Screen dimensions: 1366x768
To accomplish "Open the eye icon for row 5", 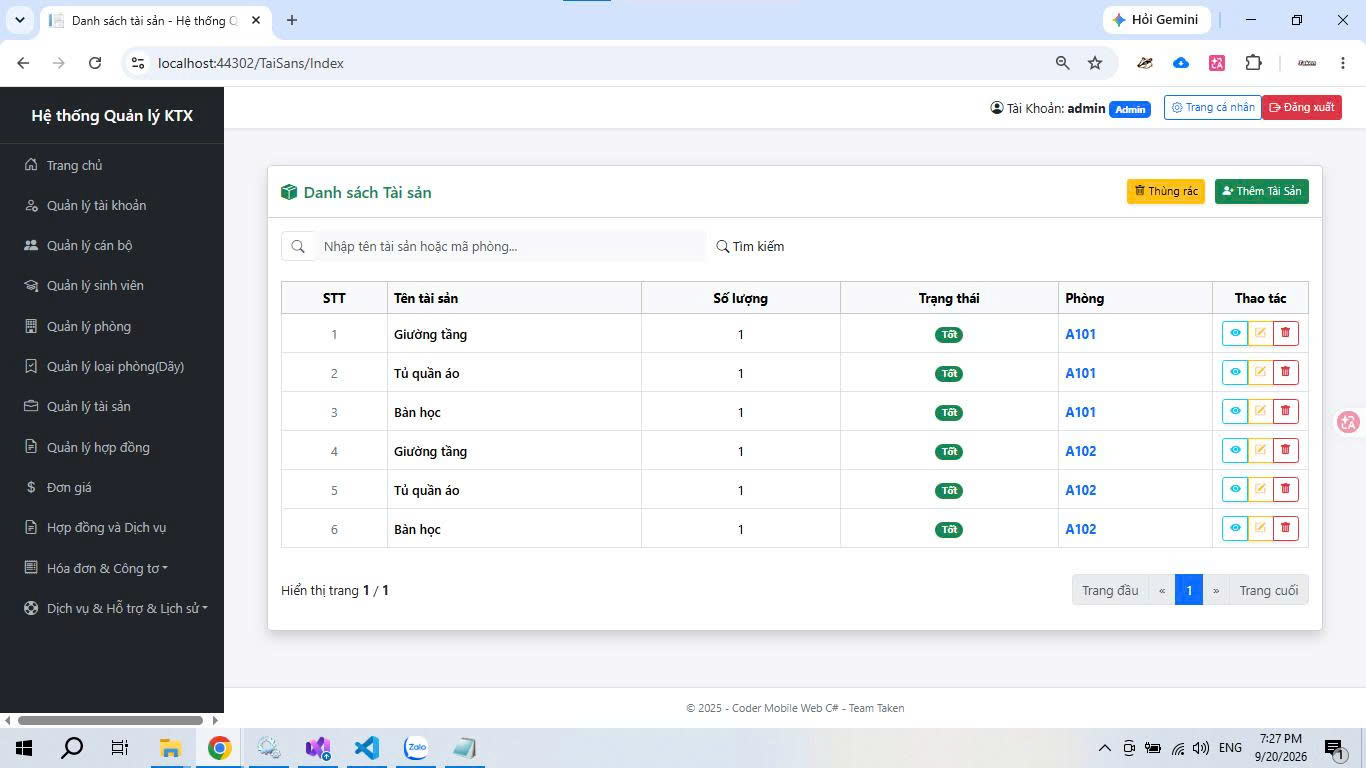I will click(x=1235, y=489).
